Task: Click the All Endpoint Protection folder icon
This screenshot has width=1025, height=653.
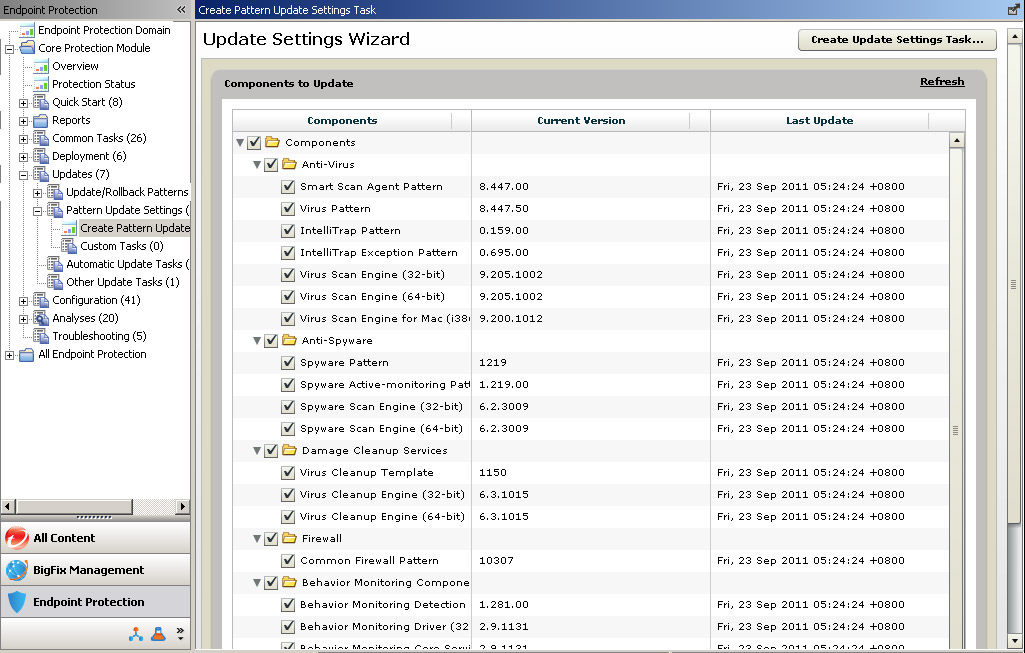Action: (27, 354)
